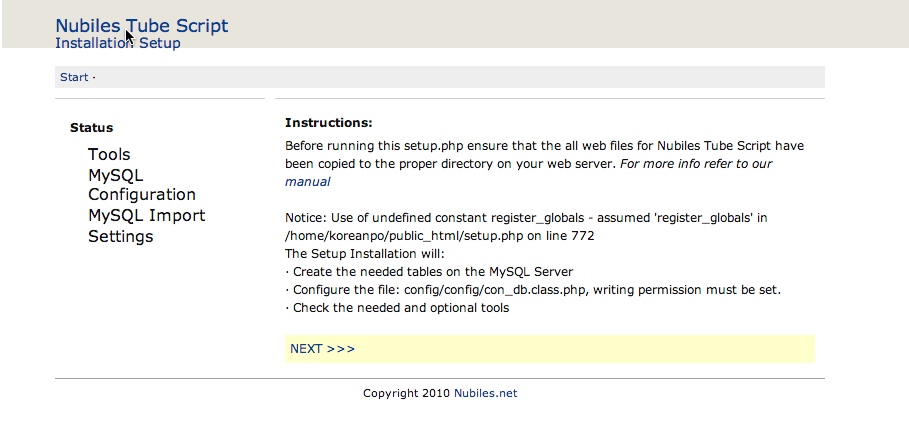Select the Configuration status step

[x=142, y=195]
